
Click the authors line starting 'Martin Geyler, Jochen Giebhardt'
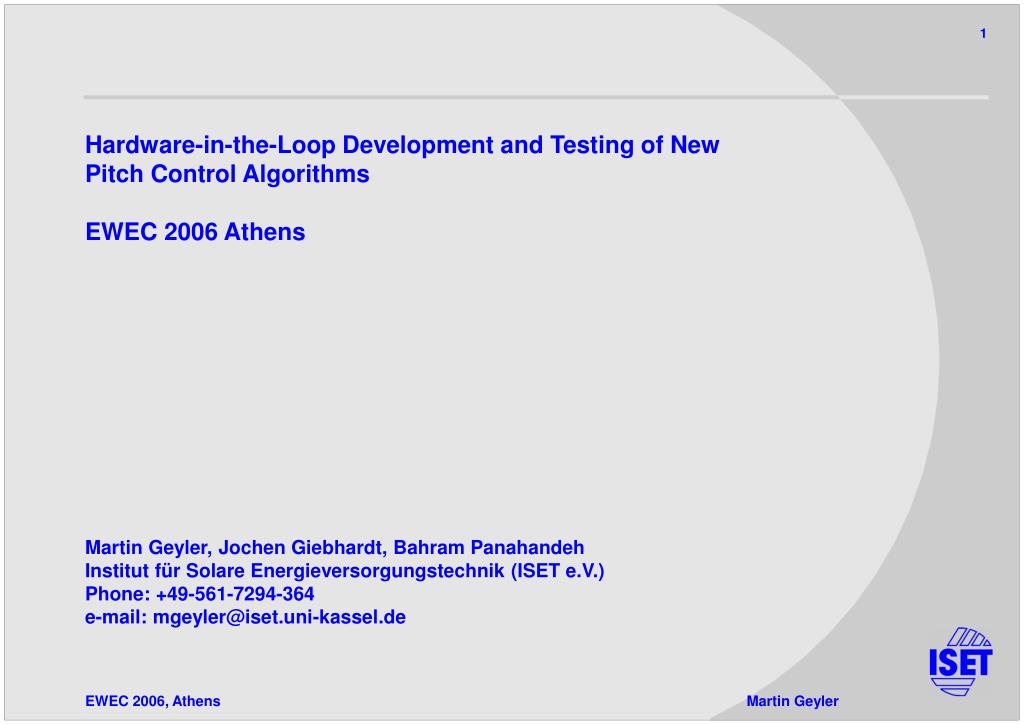pos(334,547)
